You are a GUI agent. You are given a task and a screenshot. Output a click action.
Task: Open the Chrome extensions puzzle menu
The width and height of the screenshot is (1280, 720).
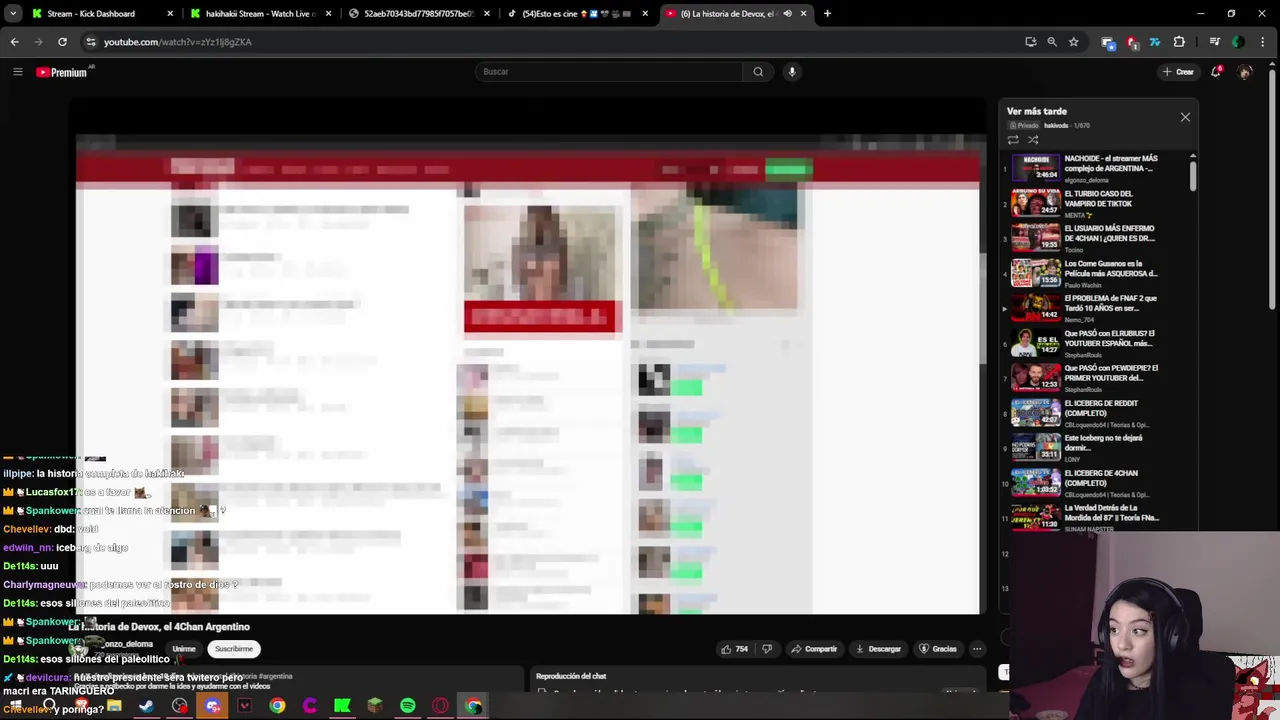pyautogui.click(x=1179, y=42)
